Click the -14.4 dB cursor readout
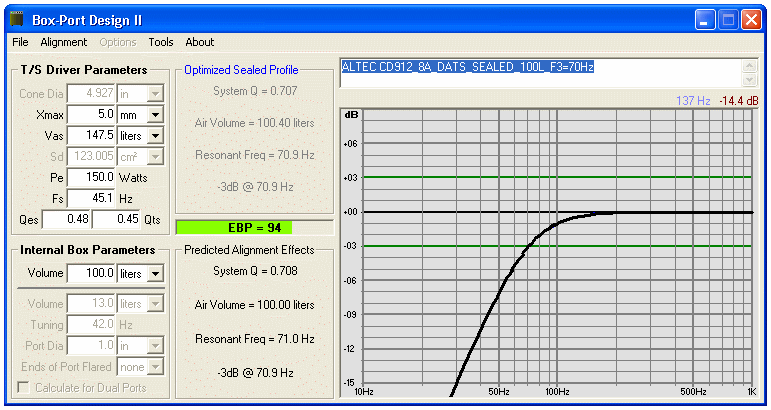 click(x=739, y=101)
